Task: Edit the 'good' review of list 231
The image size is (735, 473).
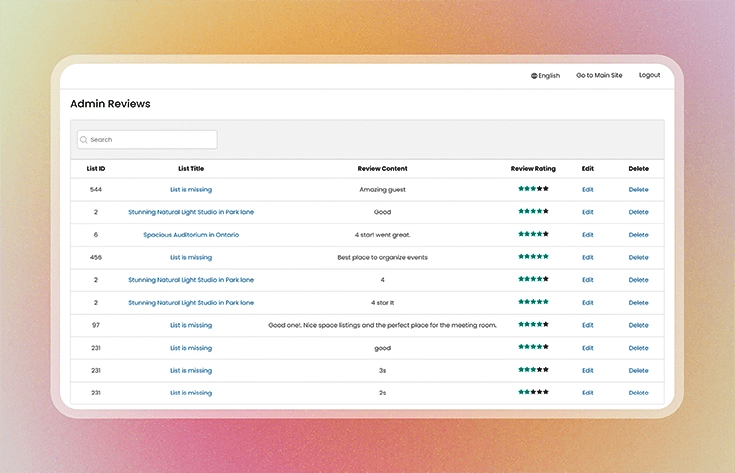Action: click(x=587, y=348)
